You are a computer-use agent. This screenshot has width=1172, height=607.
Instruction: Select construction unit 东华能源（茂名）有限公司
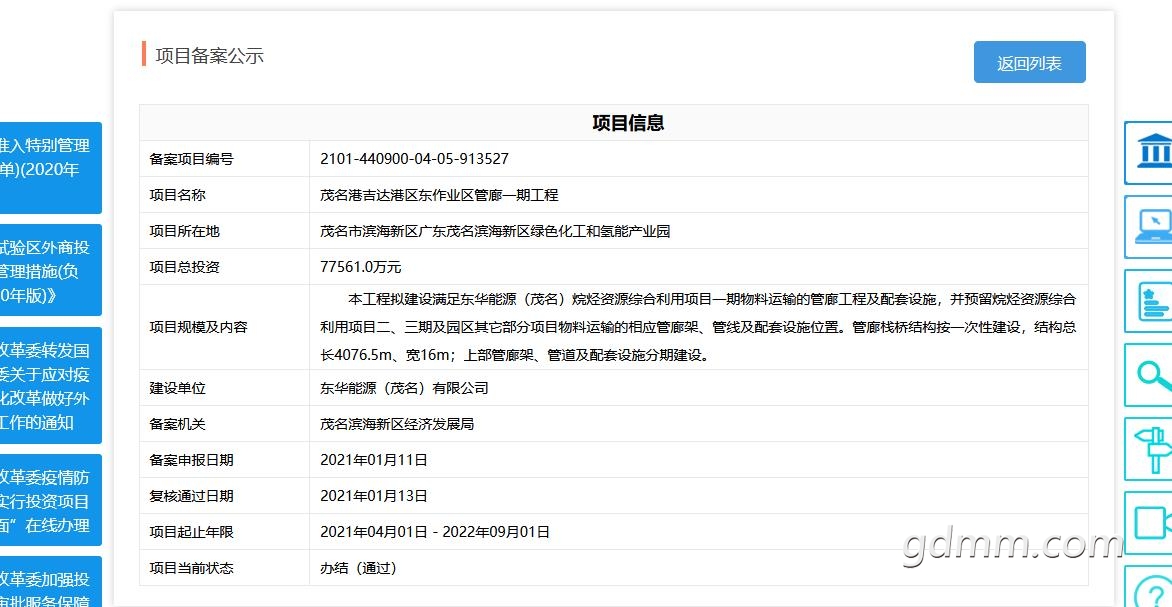(404, 388)
